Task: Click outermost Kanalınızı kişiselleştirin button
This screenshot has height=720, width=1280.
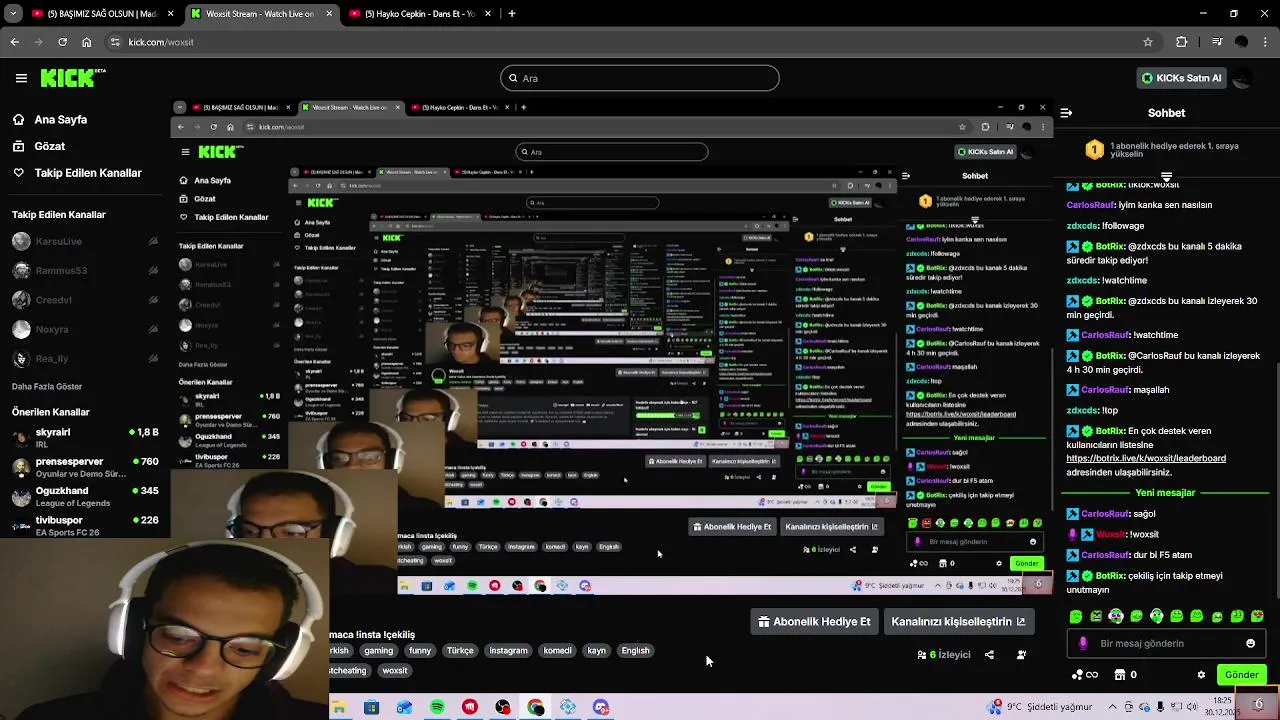Action: tap(958, 622)
